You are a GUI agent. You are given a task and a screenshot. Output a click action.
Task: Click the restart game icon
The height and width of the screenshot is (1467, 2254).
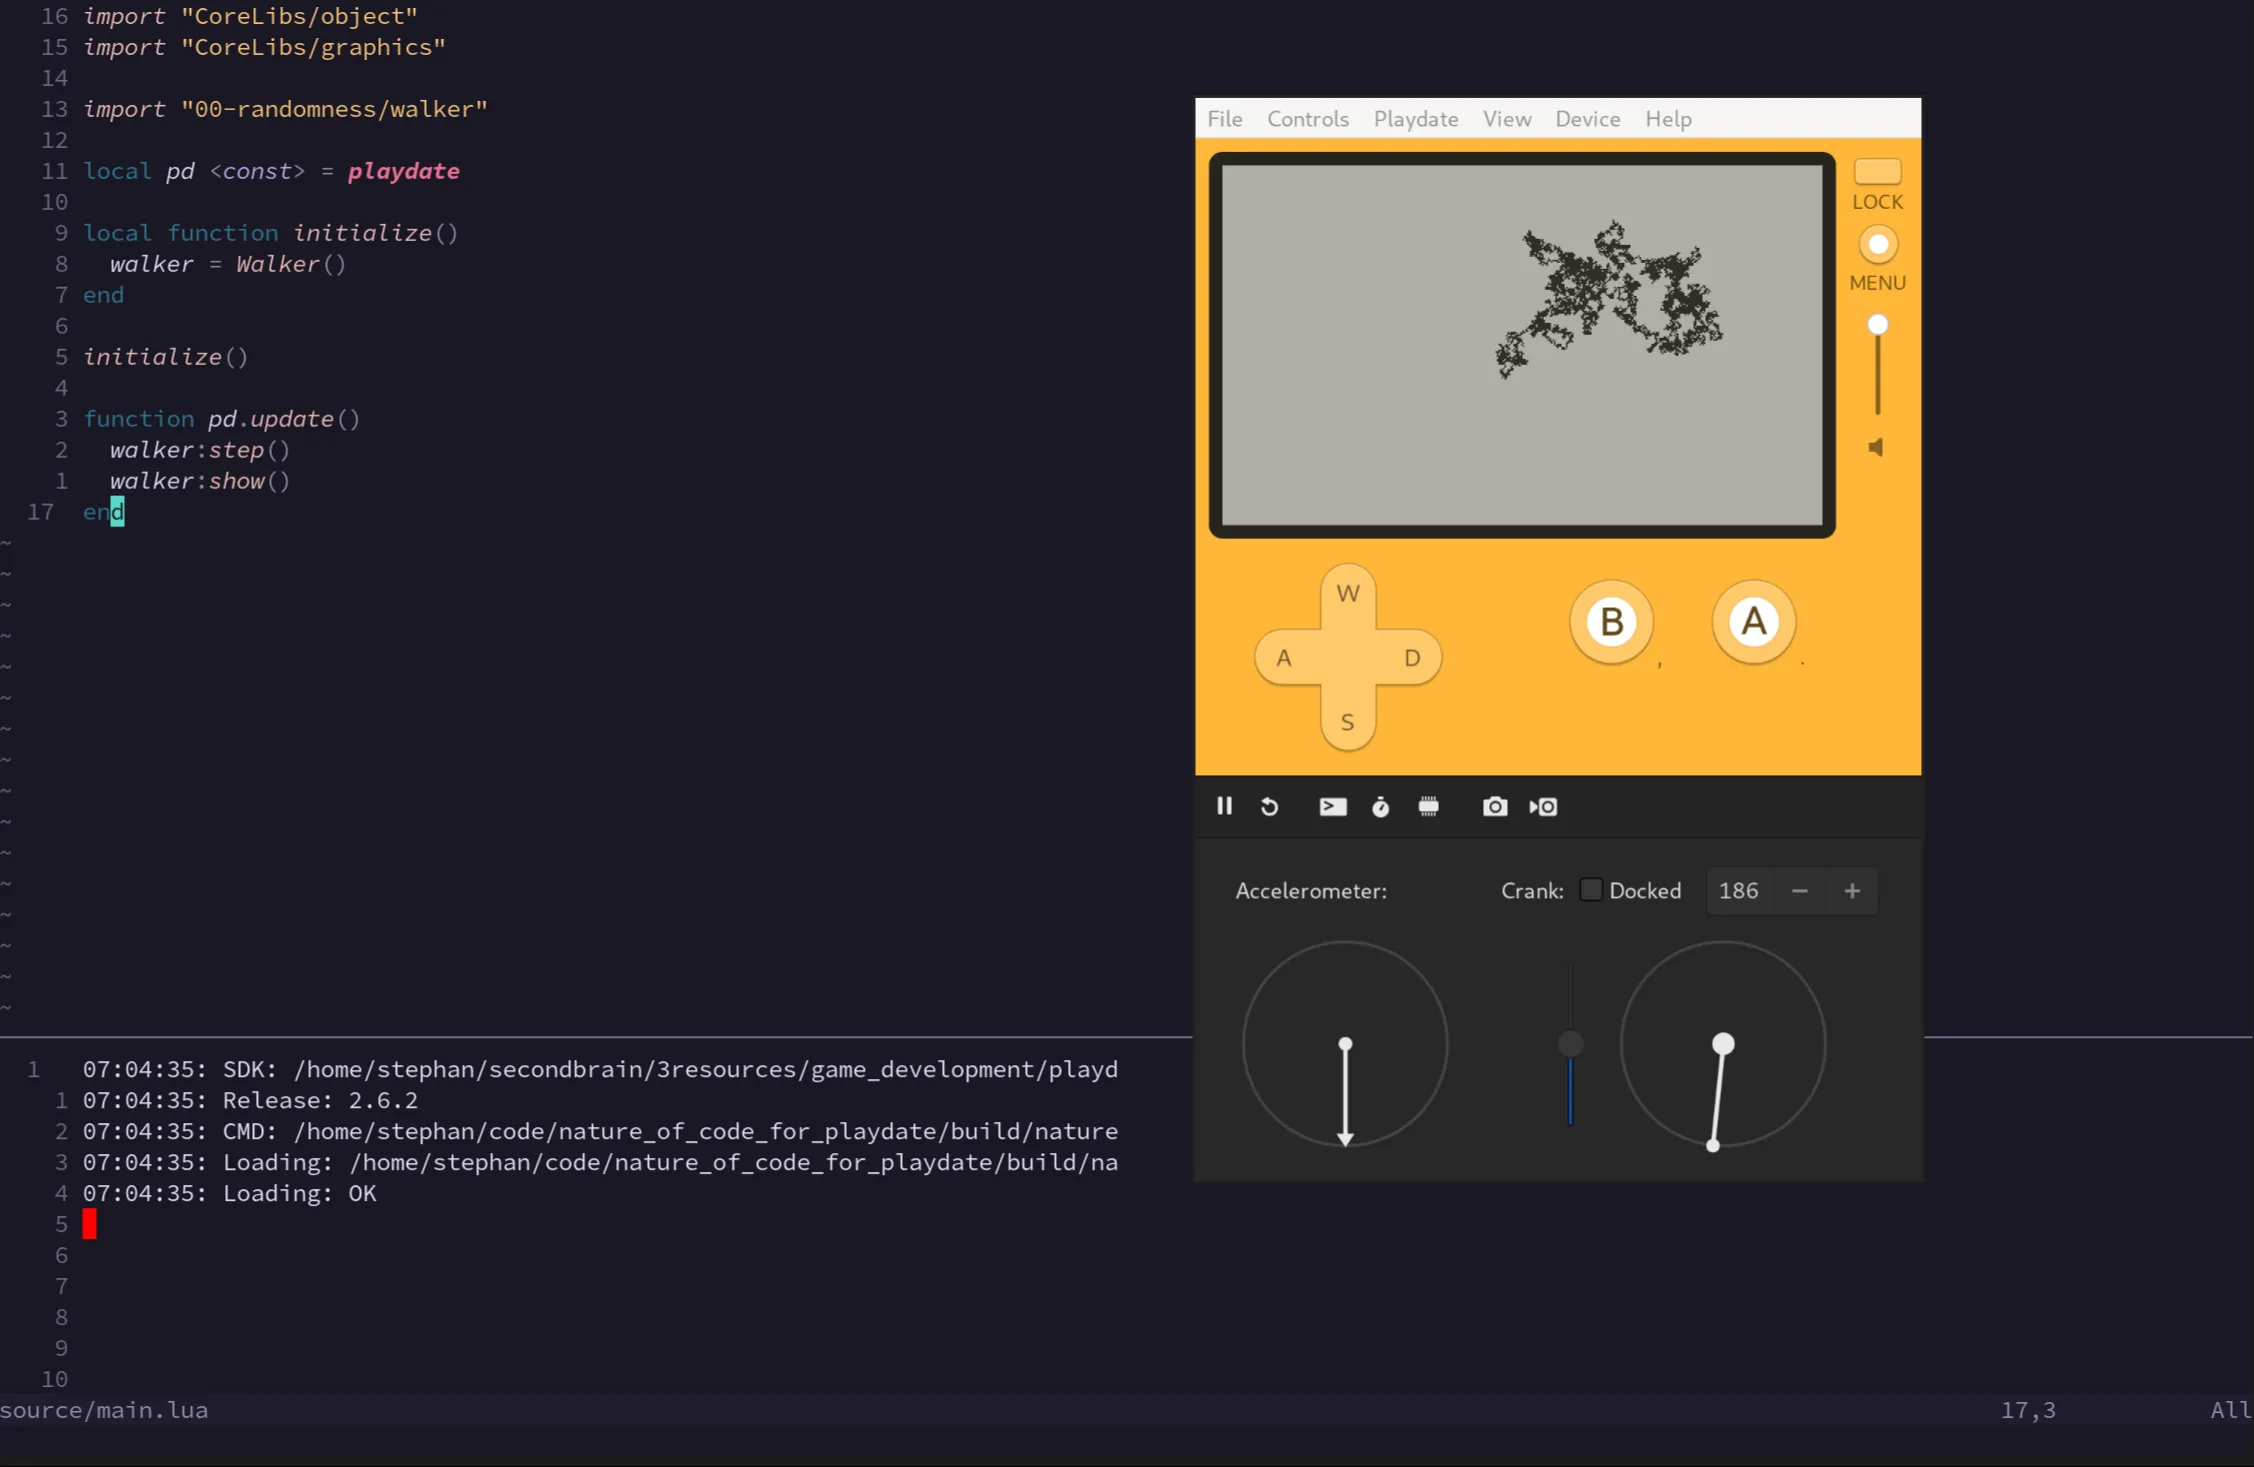1269,807
